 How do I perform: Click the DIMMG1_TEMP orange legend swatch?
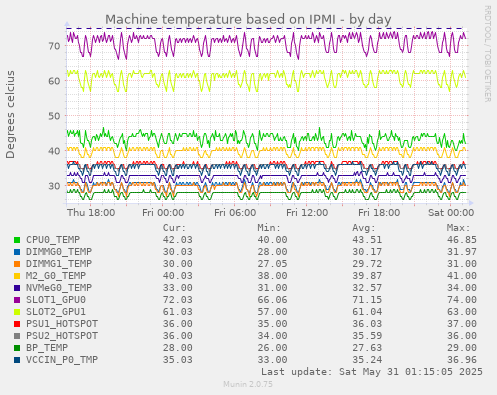(17, 264)
